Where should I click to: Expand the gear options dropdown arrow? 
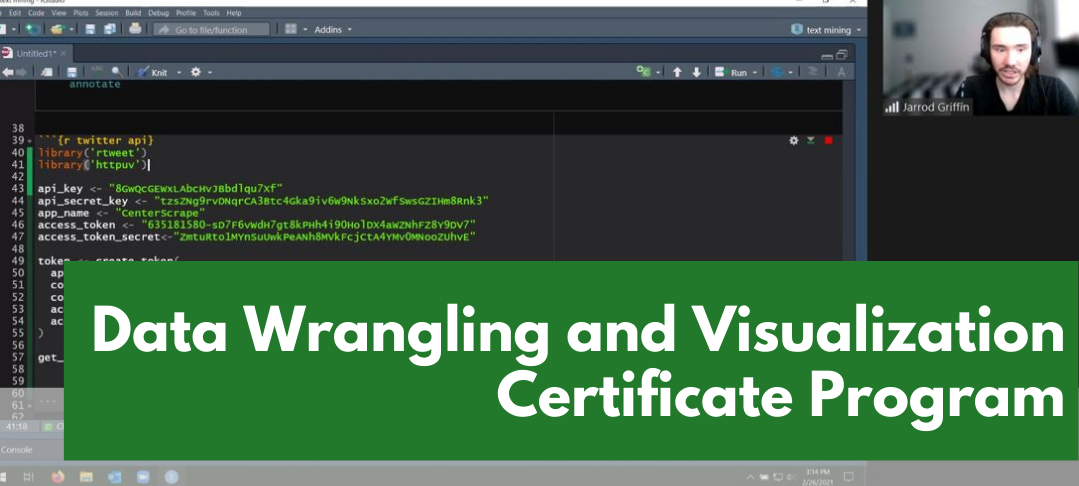[x=210, y=73]
